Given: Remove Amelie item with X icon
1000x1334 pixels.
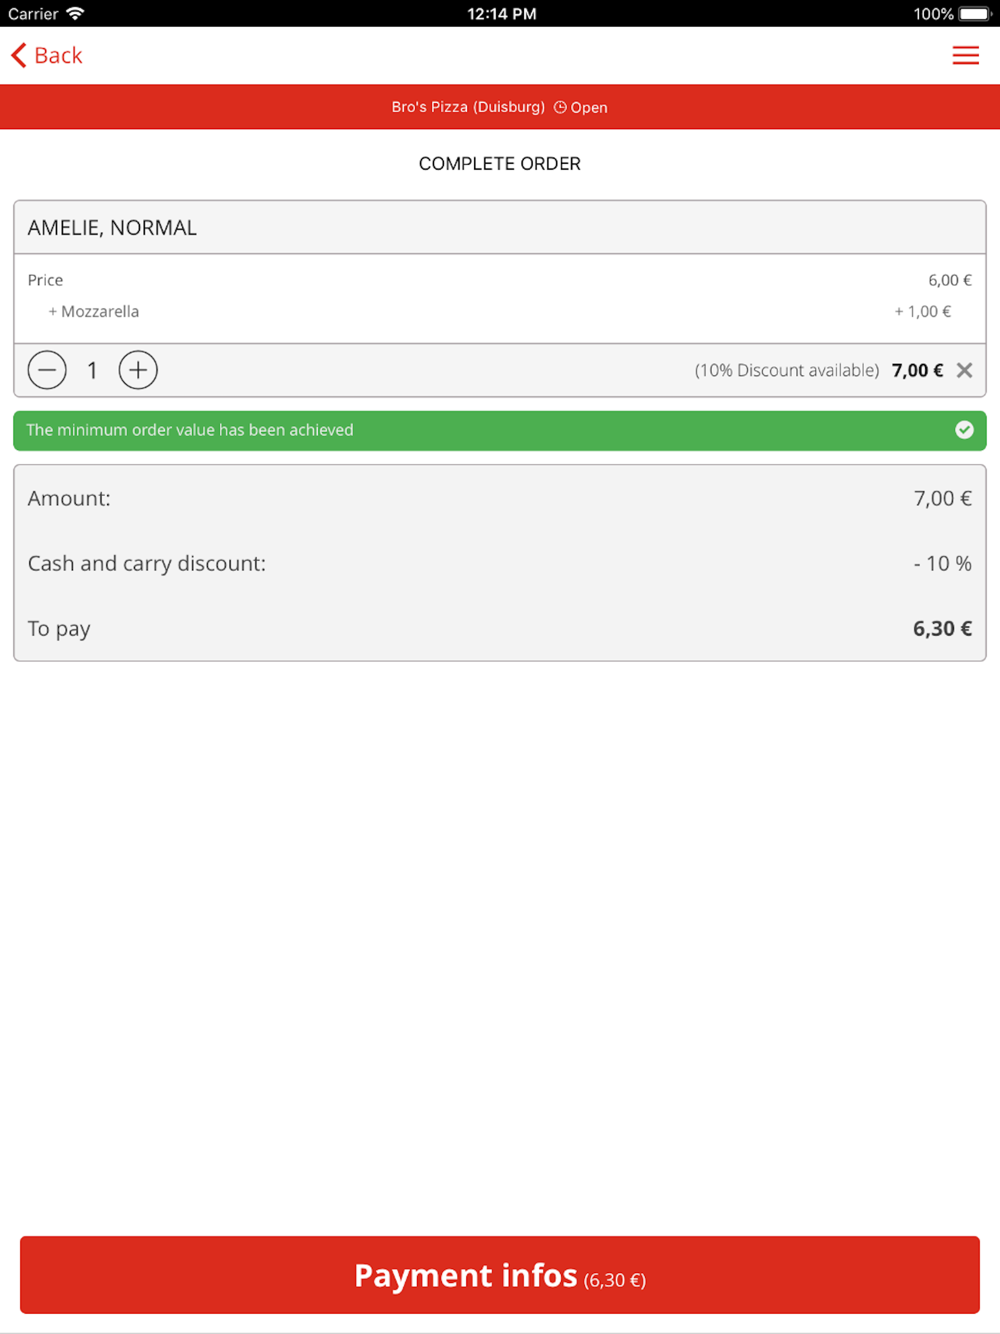Looking at the screenshot, I should 964,370.
